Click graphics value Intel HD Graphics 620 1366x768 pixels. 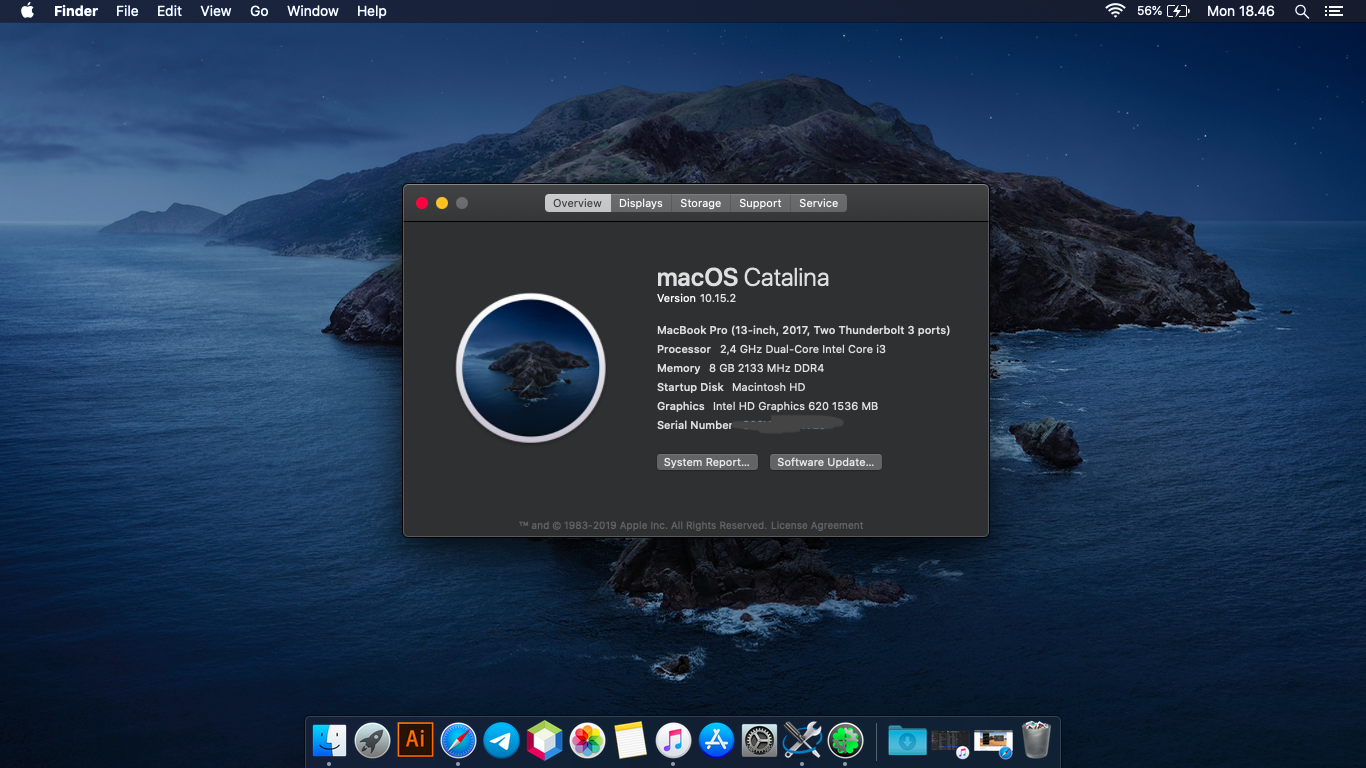(x=795, y=406)
